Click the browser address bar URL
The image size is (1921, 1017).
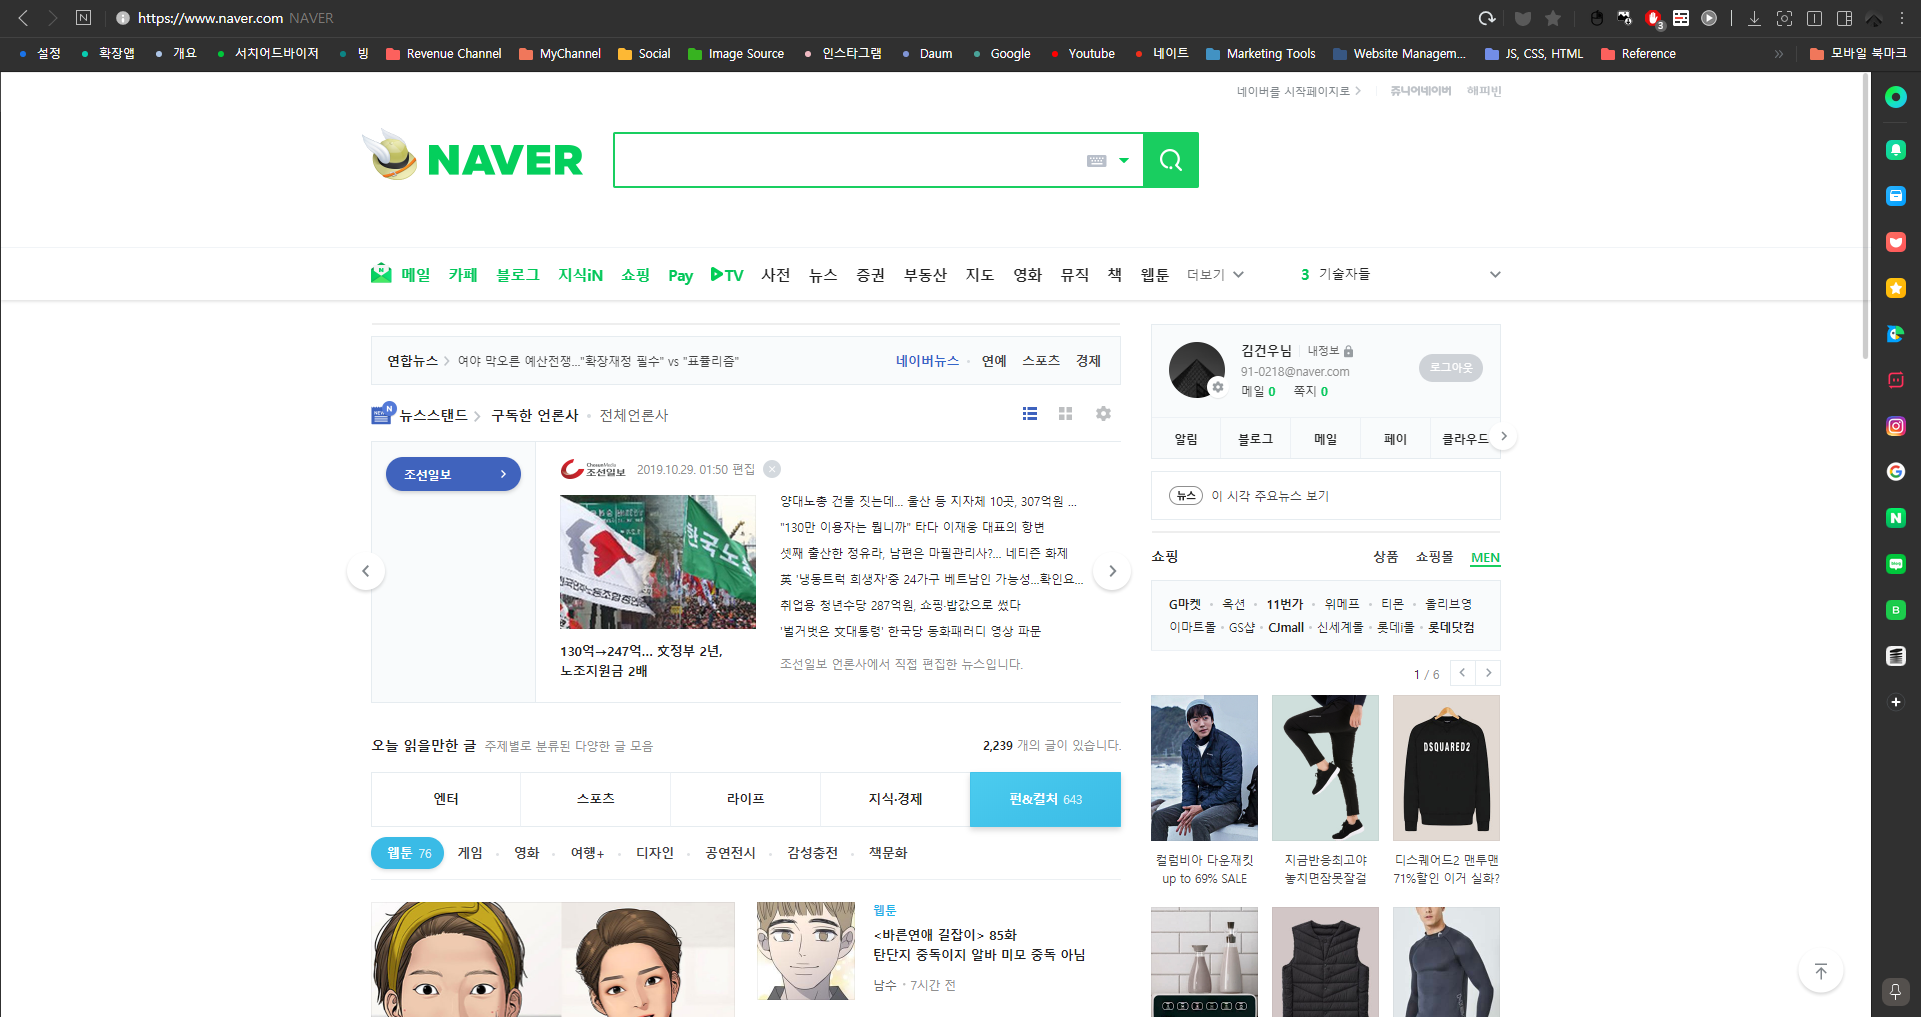[x=210, y=18]
